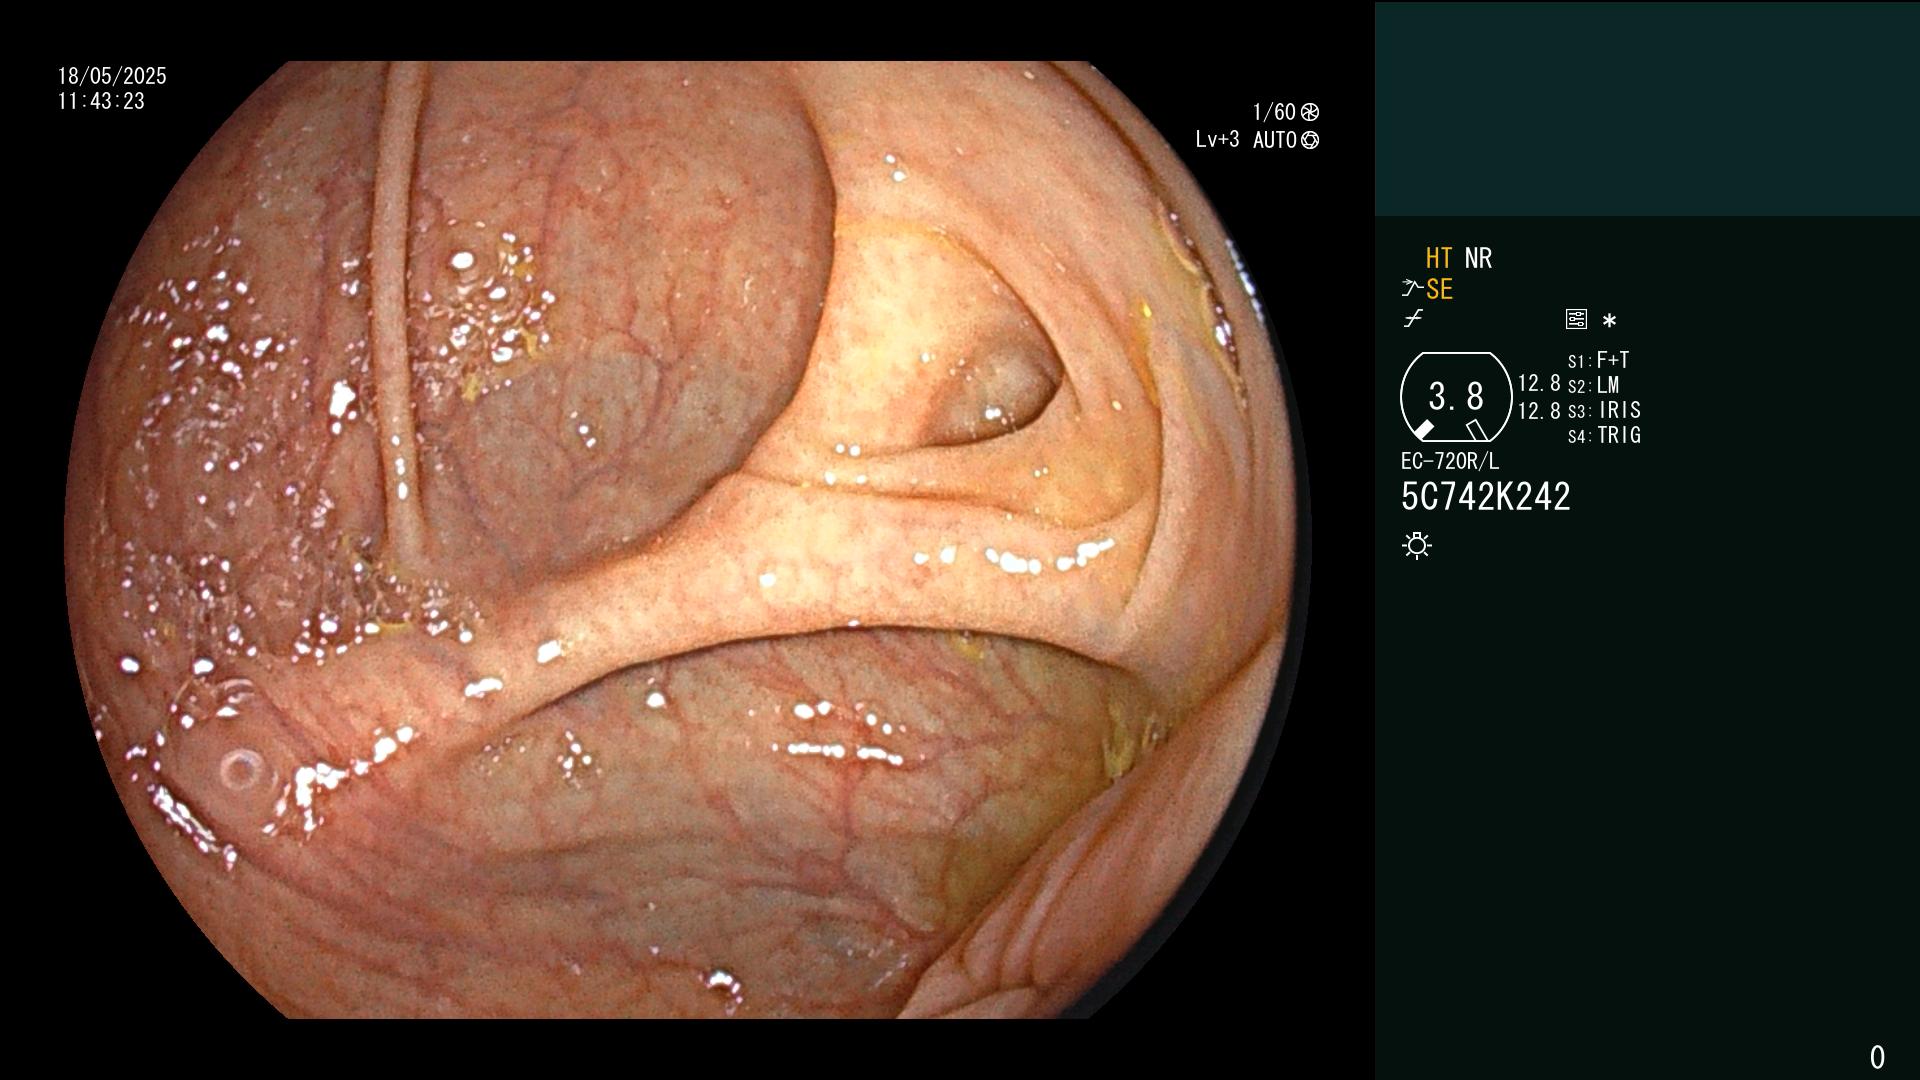The image size is (1920, 1080).
Task: Click the shutter speed icon beside 1/60
Action: [x=1310, y=112]
